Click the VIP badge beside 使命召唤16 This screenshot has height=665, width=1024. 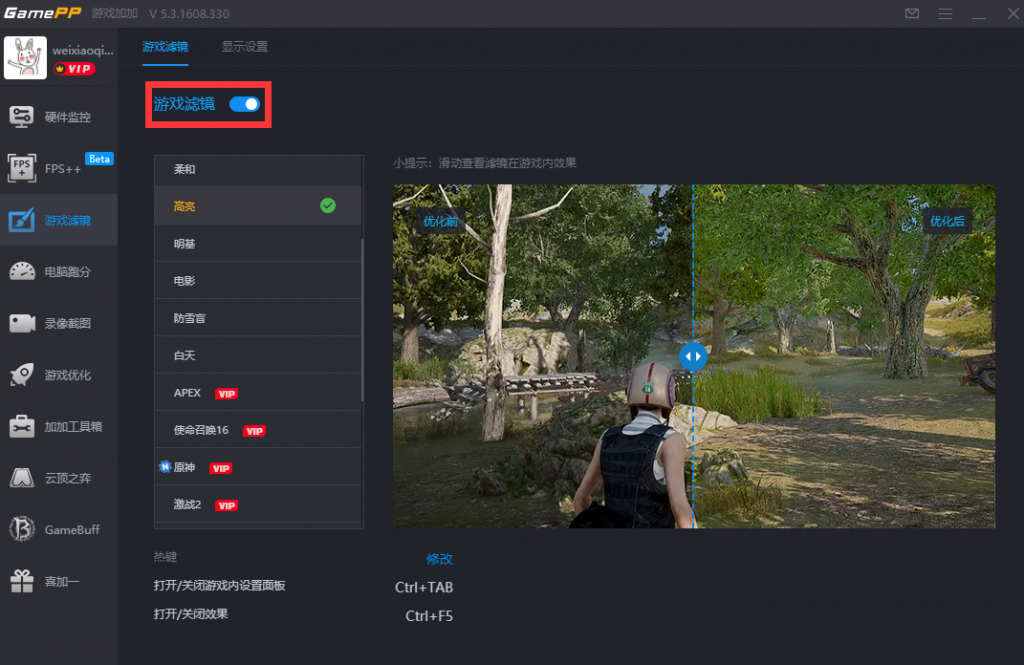254,431
